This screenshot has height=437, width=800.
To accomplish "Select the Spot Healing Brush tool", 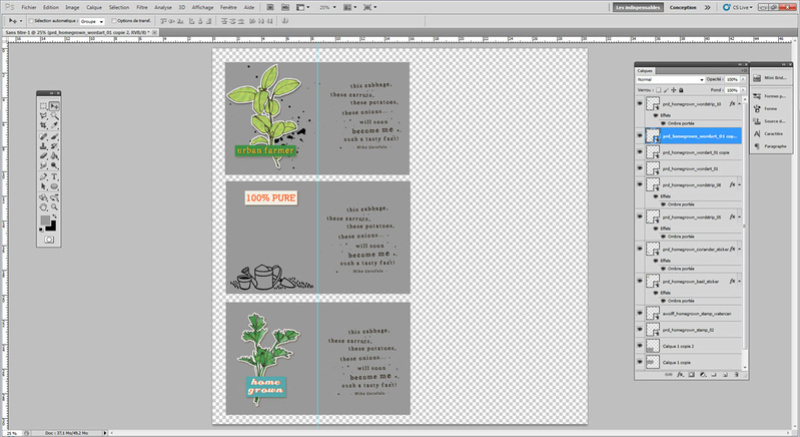I will coord(43,137).
